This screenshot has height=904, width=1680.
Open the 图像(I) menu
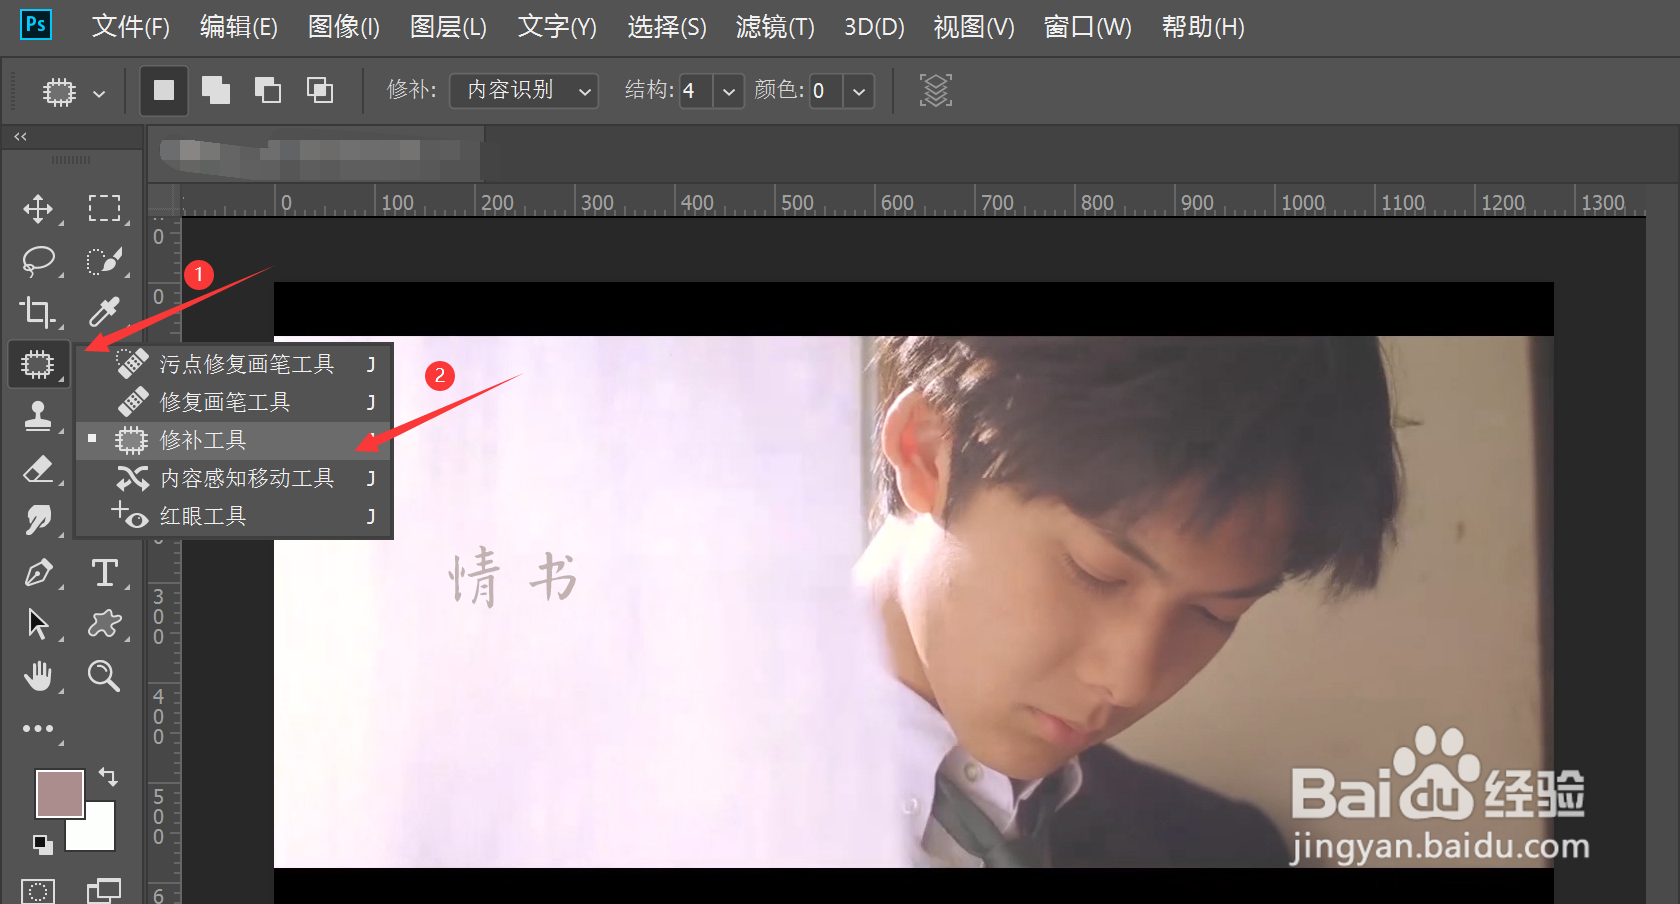pos(344,27)
